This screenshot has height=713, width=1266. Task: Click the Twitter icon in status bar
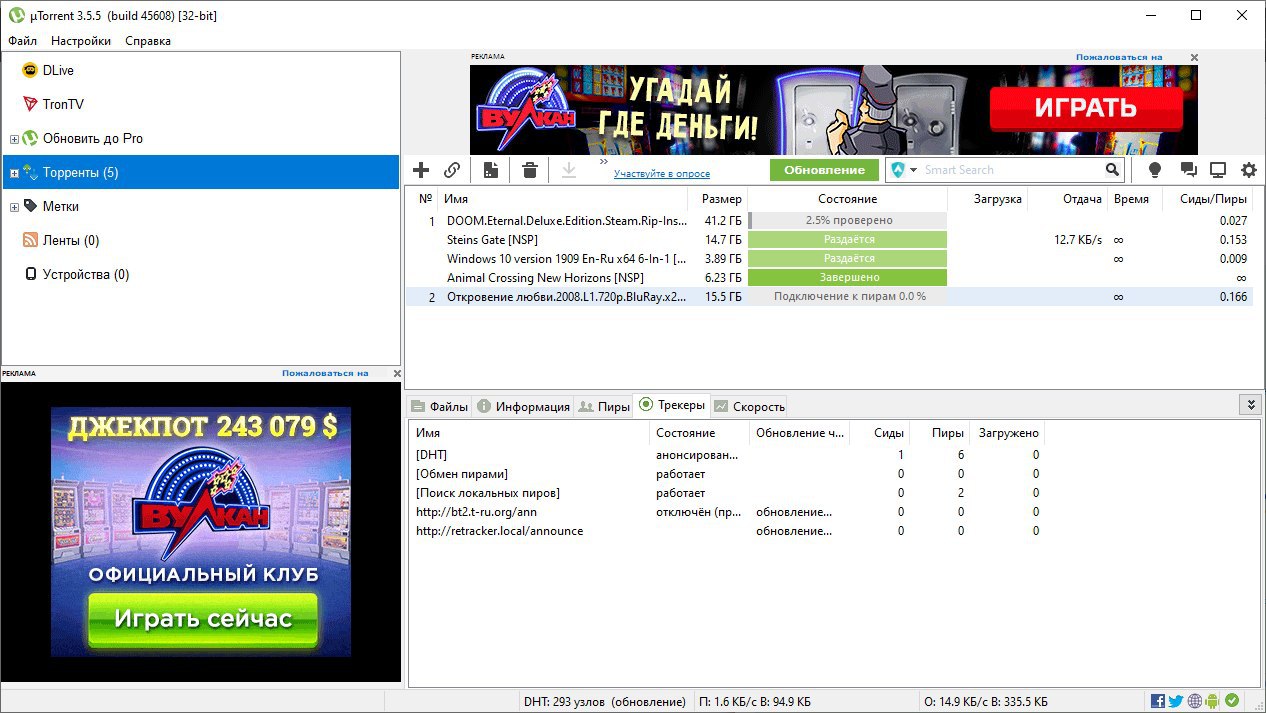click(x=1176, y=701)
